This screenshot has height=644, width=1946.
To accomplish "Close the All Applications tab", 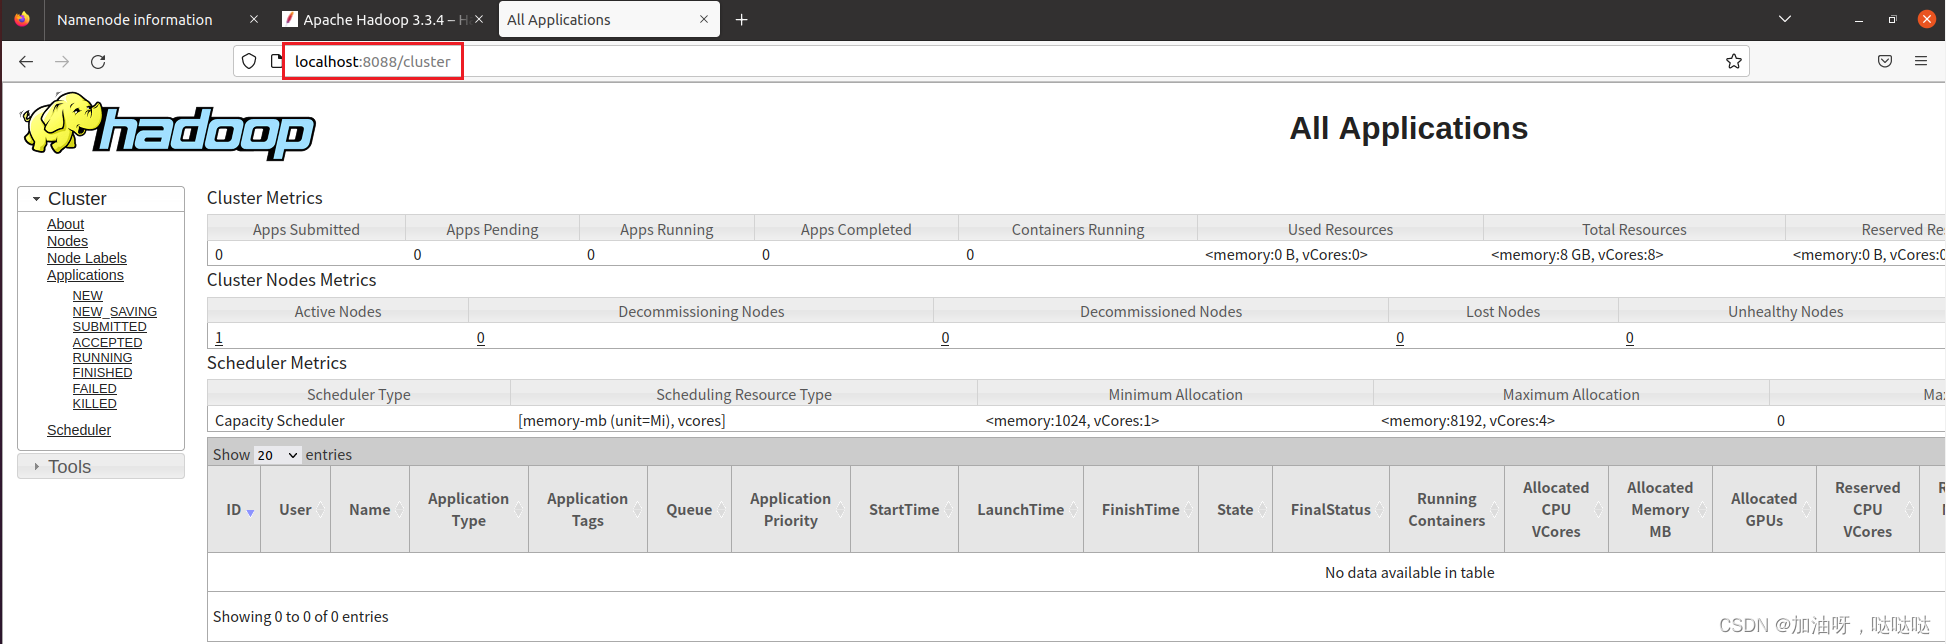I will pyautogui.click(x=704, y=19).
